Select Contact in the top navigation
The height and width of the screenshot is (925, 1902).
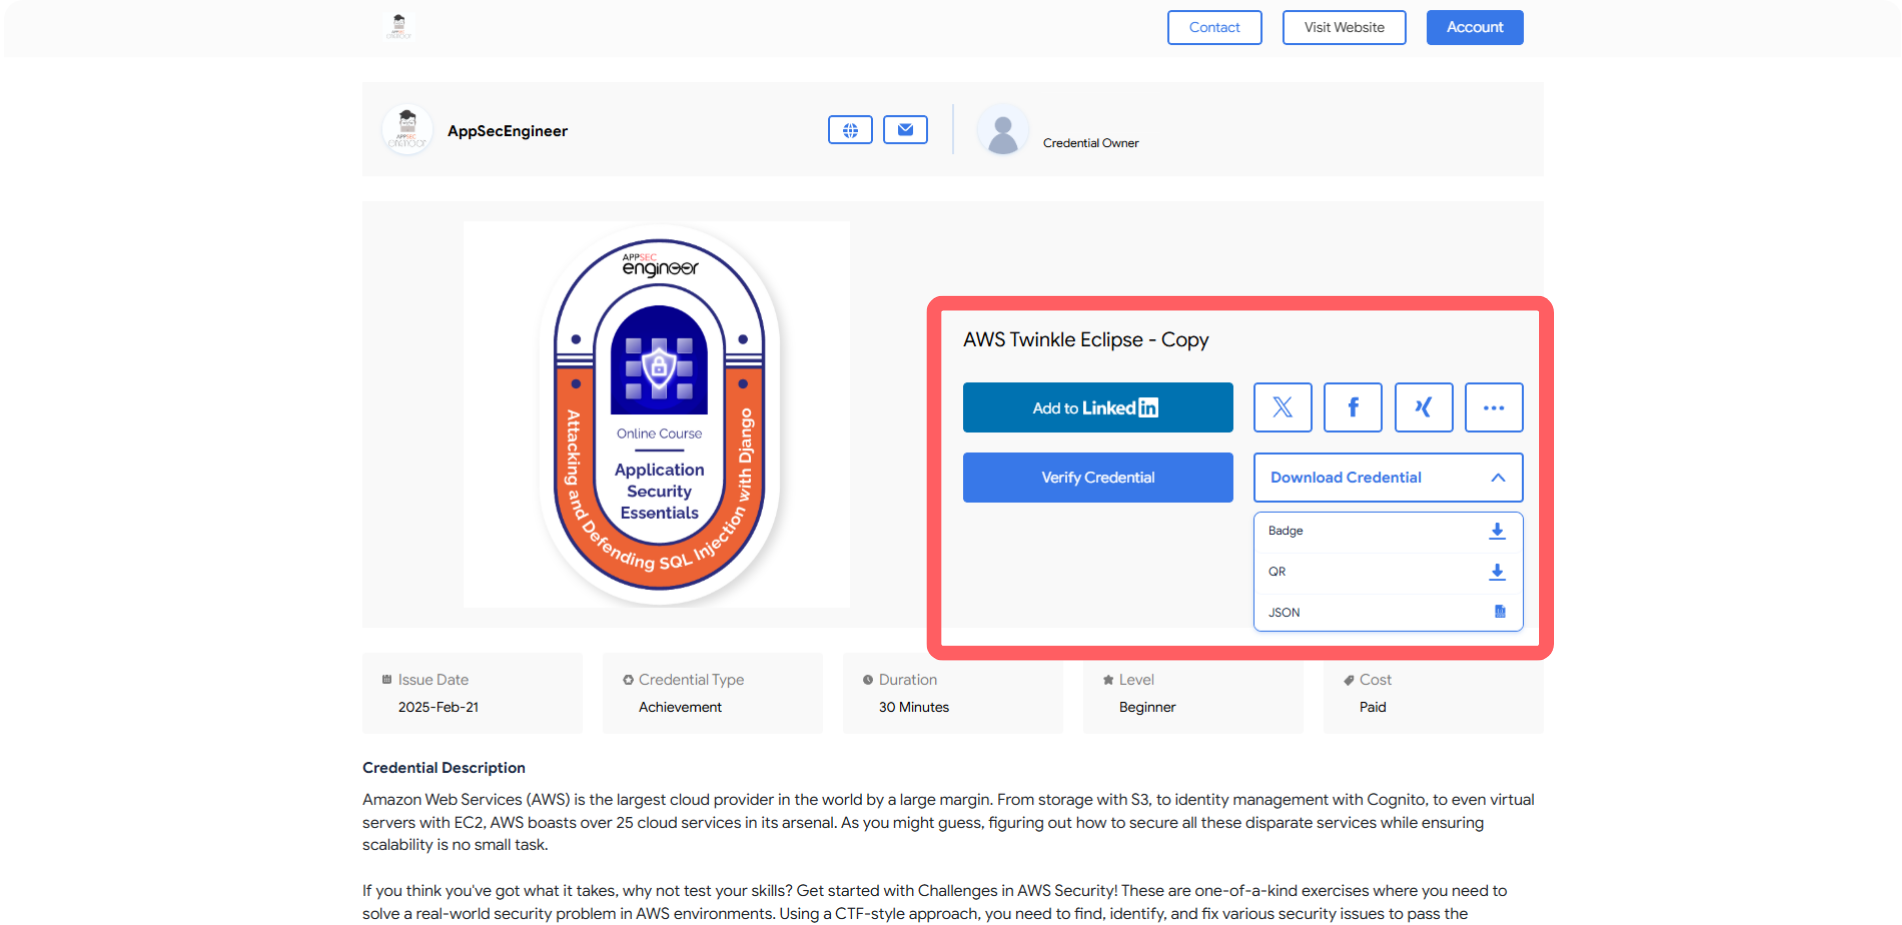[x=1214, y=27]
